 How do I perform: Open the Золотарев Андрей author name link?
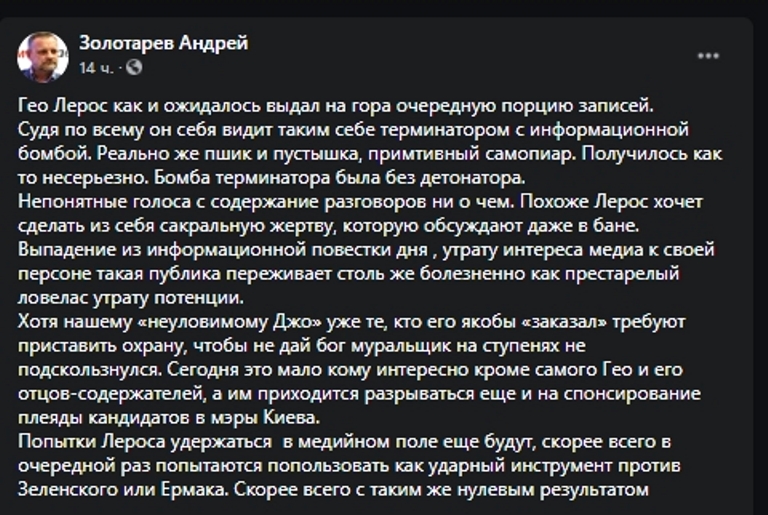tap(163, 43)
